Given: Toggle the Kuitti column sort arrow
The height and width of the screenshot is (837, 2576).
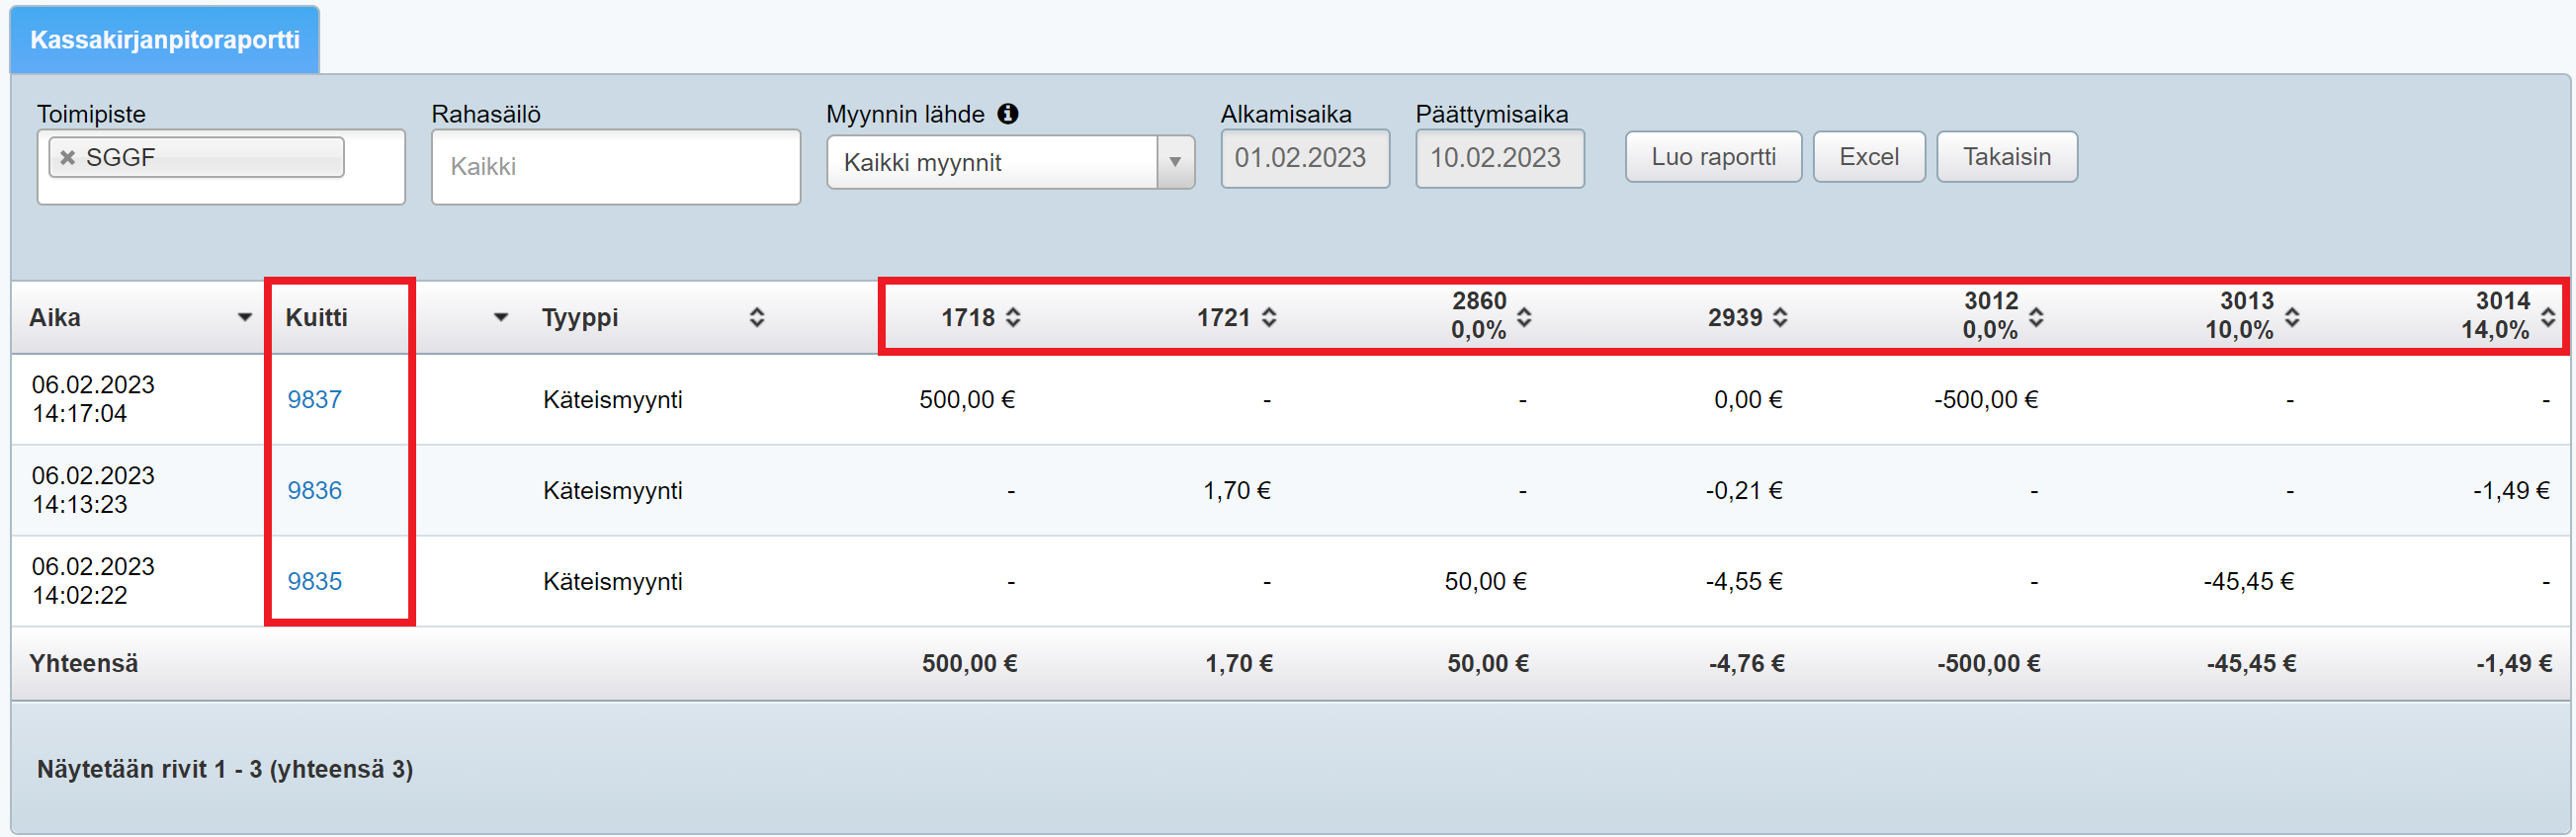Looking at the screenshot, I should tap(501, 318).
